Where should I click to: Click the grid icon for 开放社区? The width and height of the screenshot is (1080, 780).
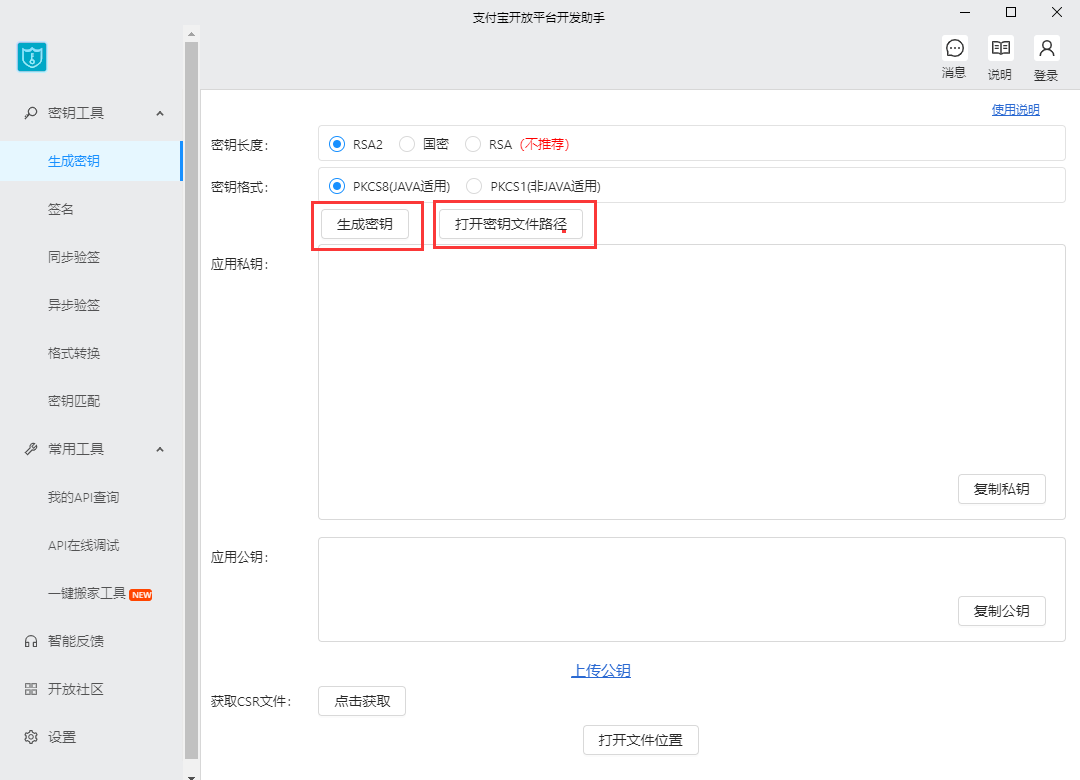pyautogui.click(x=30, y=689)
